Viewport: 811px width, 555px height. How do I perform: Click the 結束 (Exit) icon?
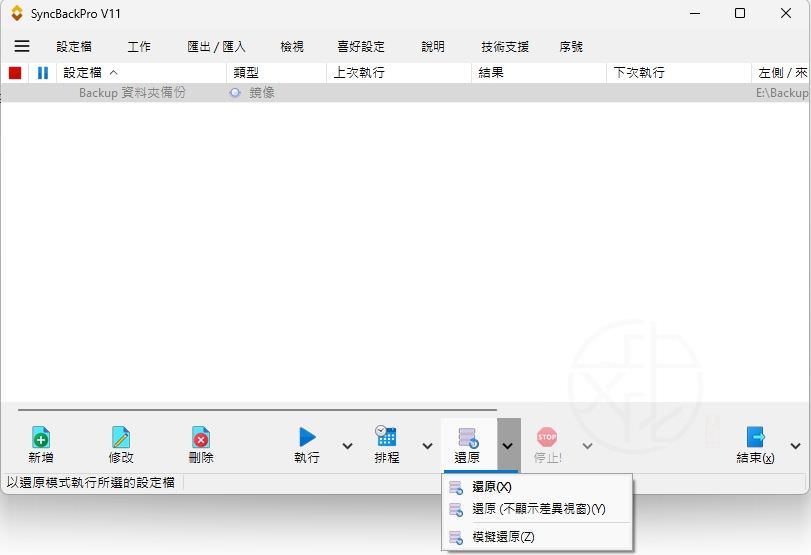(756, 437)
